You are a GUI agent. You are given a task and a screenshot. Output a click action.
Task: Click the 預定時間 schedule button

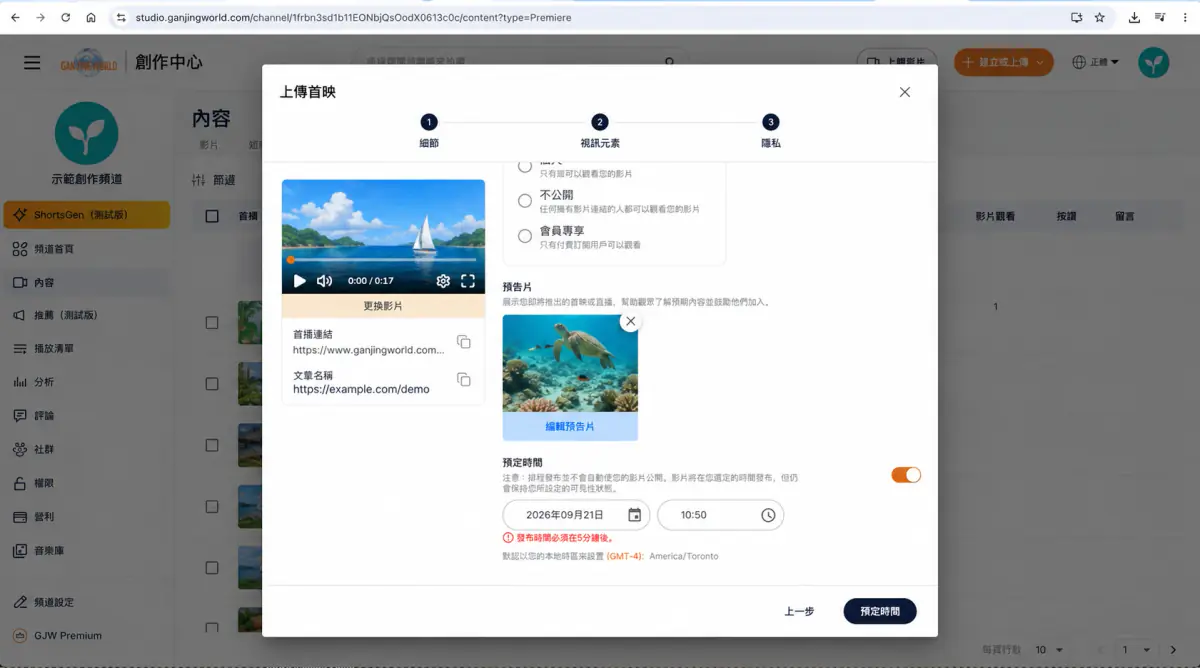[x=880, y=611]
